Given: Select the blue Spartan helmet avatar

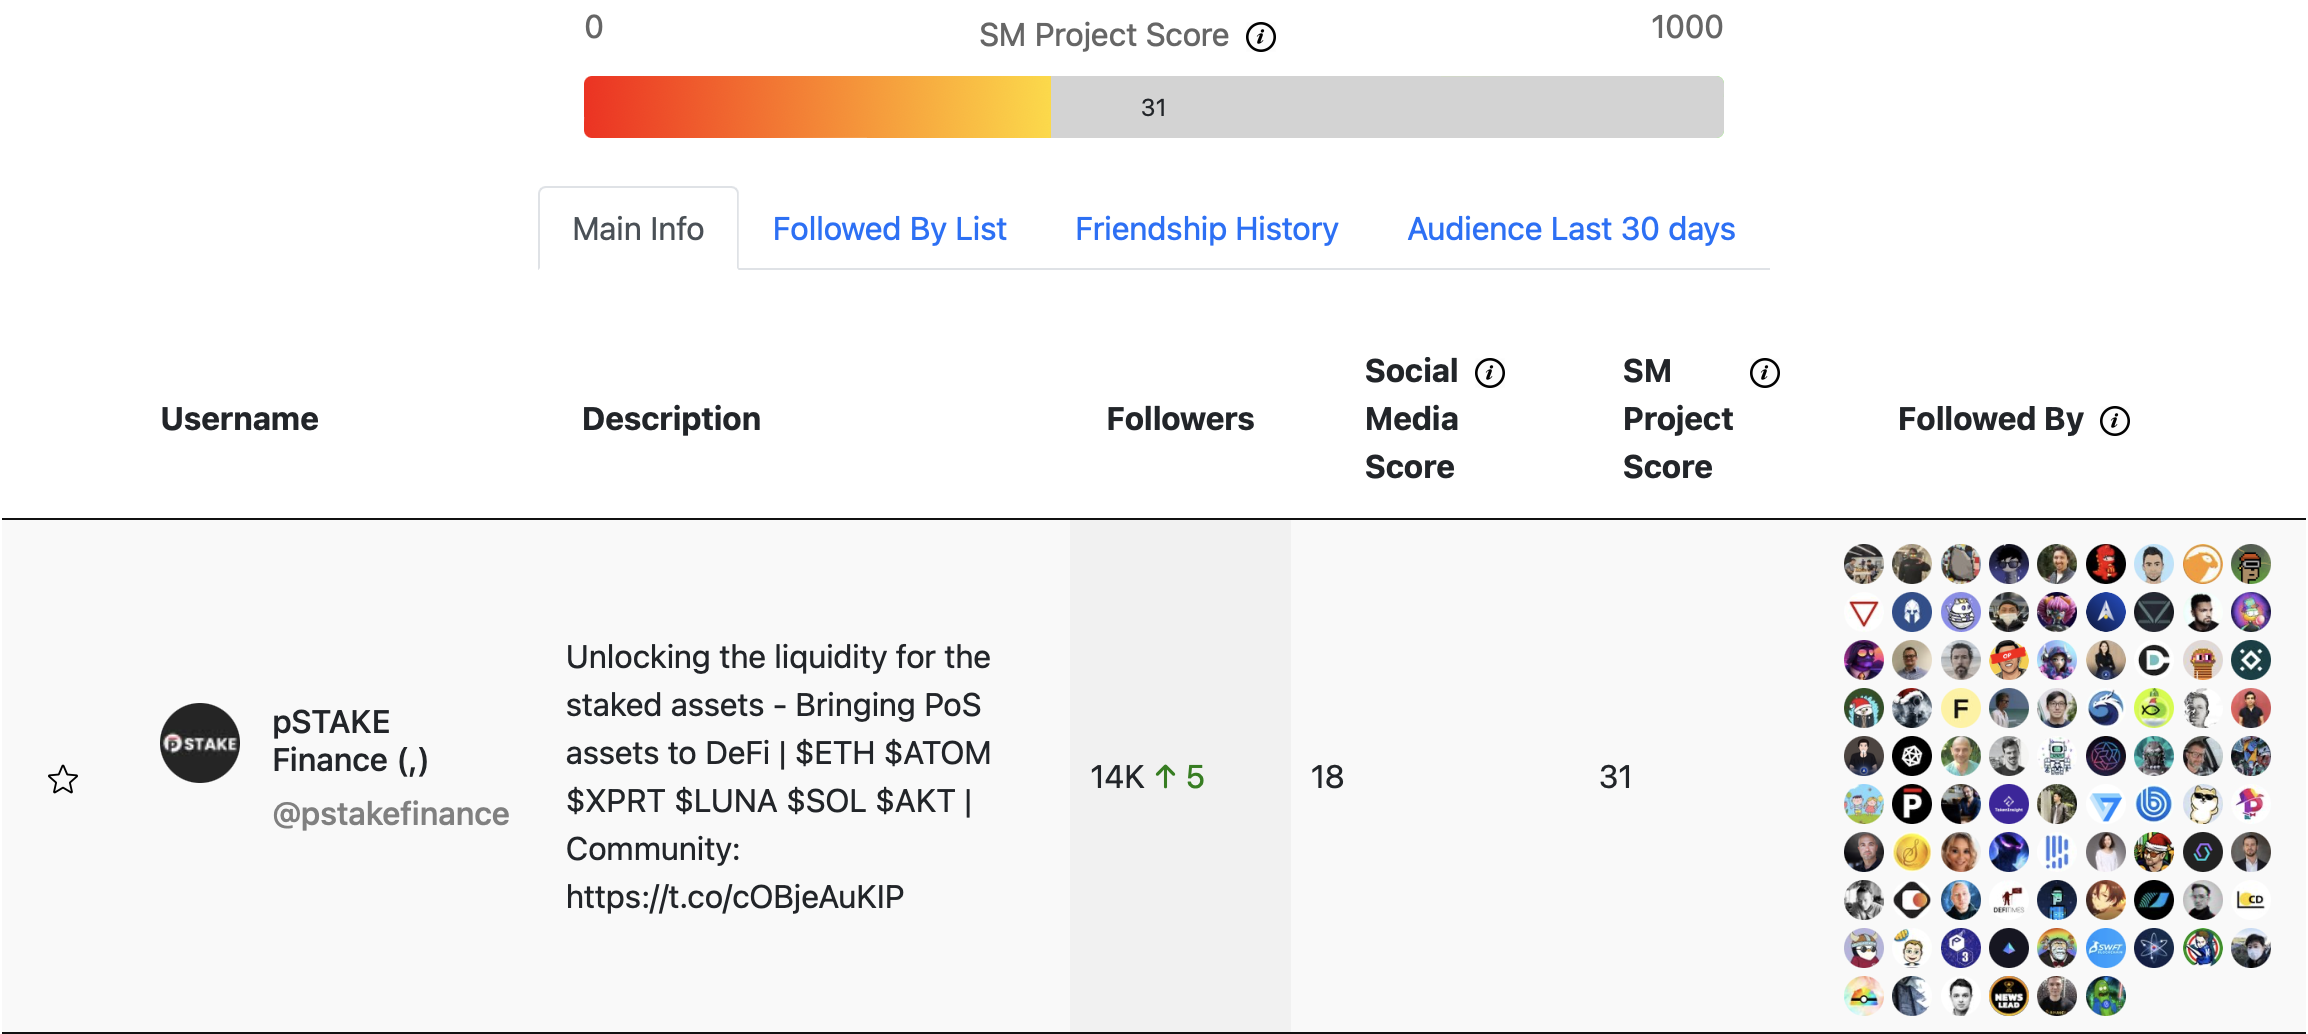Looking at the screenshot, I should tap(1911, 612).
